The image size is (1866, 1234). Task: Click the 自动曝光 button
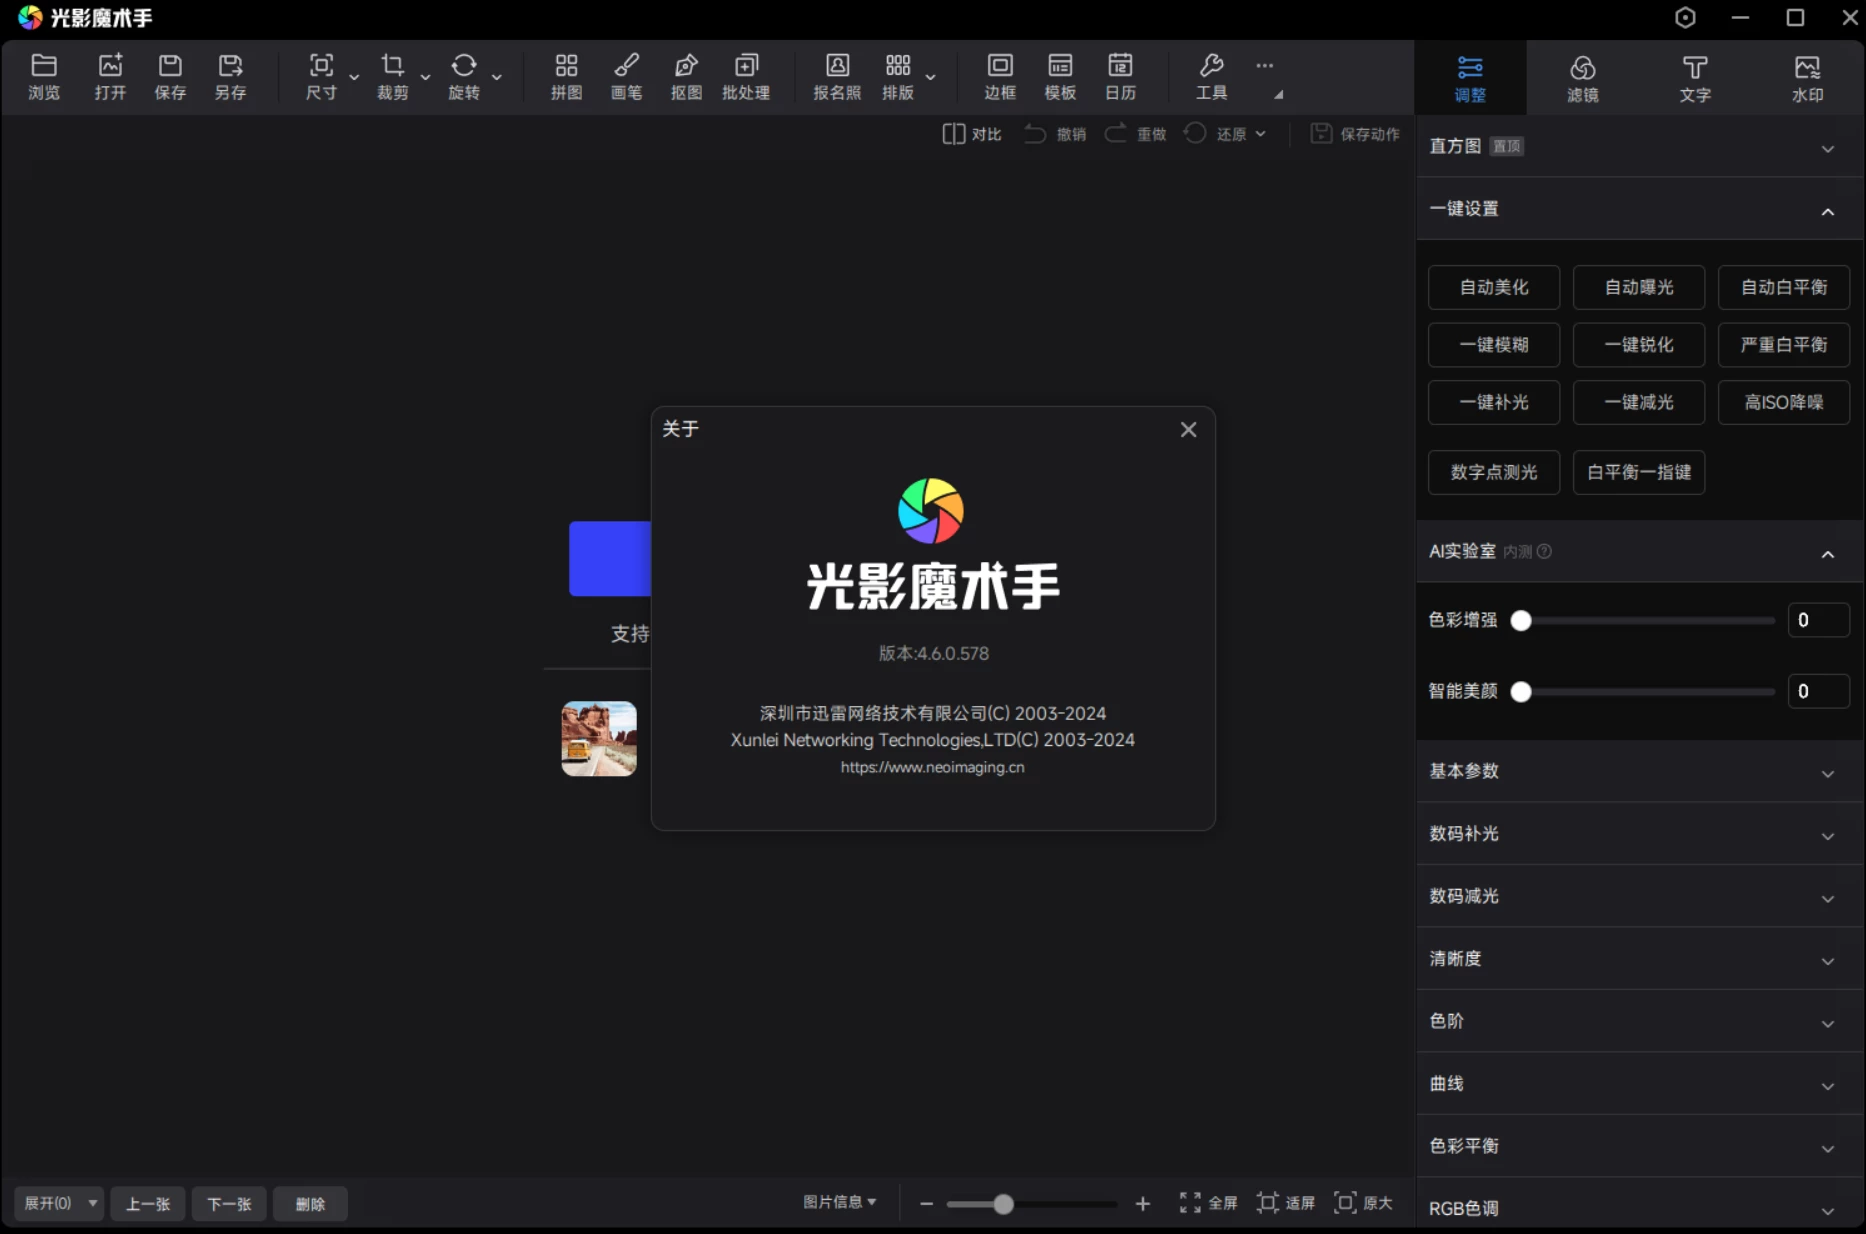[1639, 288]
